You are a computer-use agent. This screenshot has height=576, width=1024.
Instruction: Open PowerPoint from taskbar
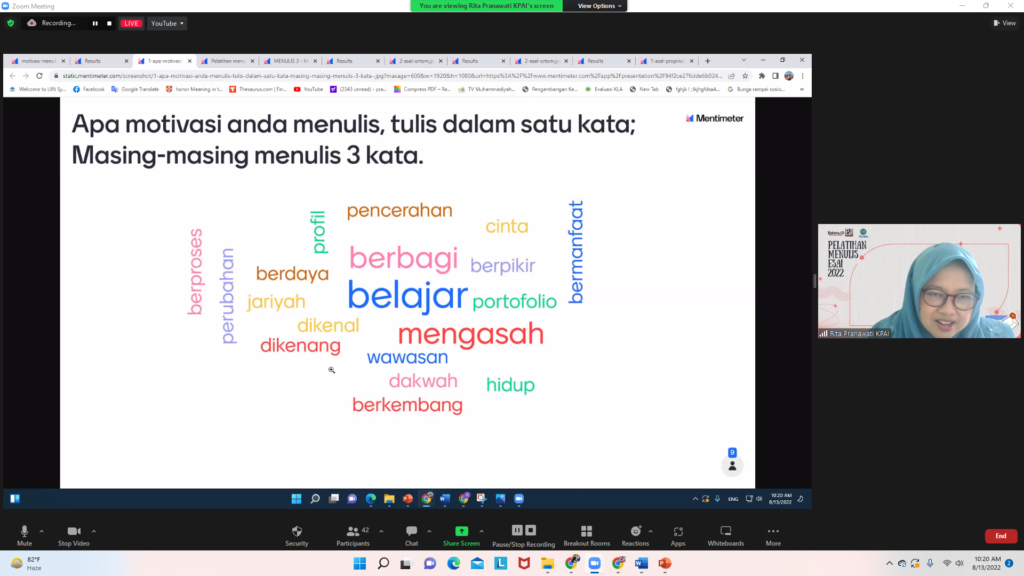pos(665,563)
